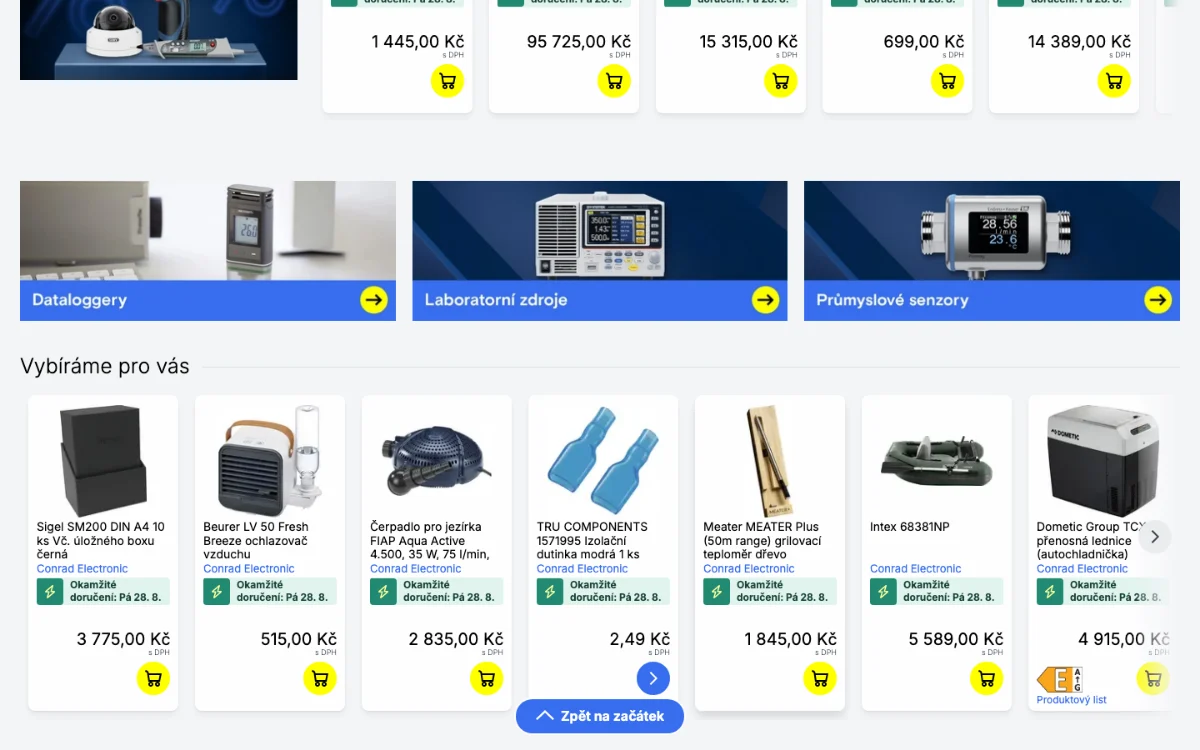Open Laboratorní zdroje category banner
This screenshot has height=750, width=1200.
(x=600, y=251)
